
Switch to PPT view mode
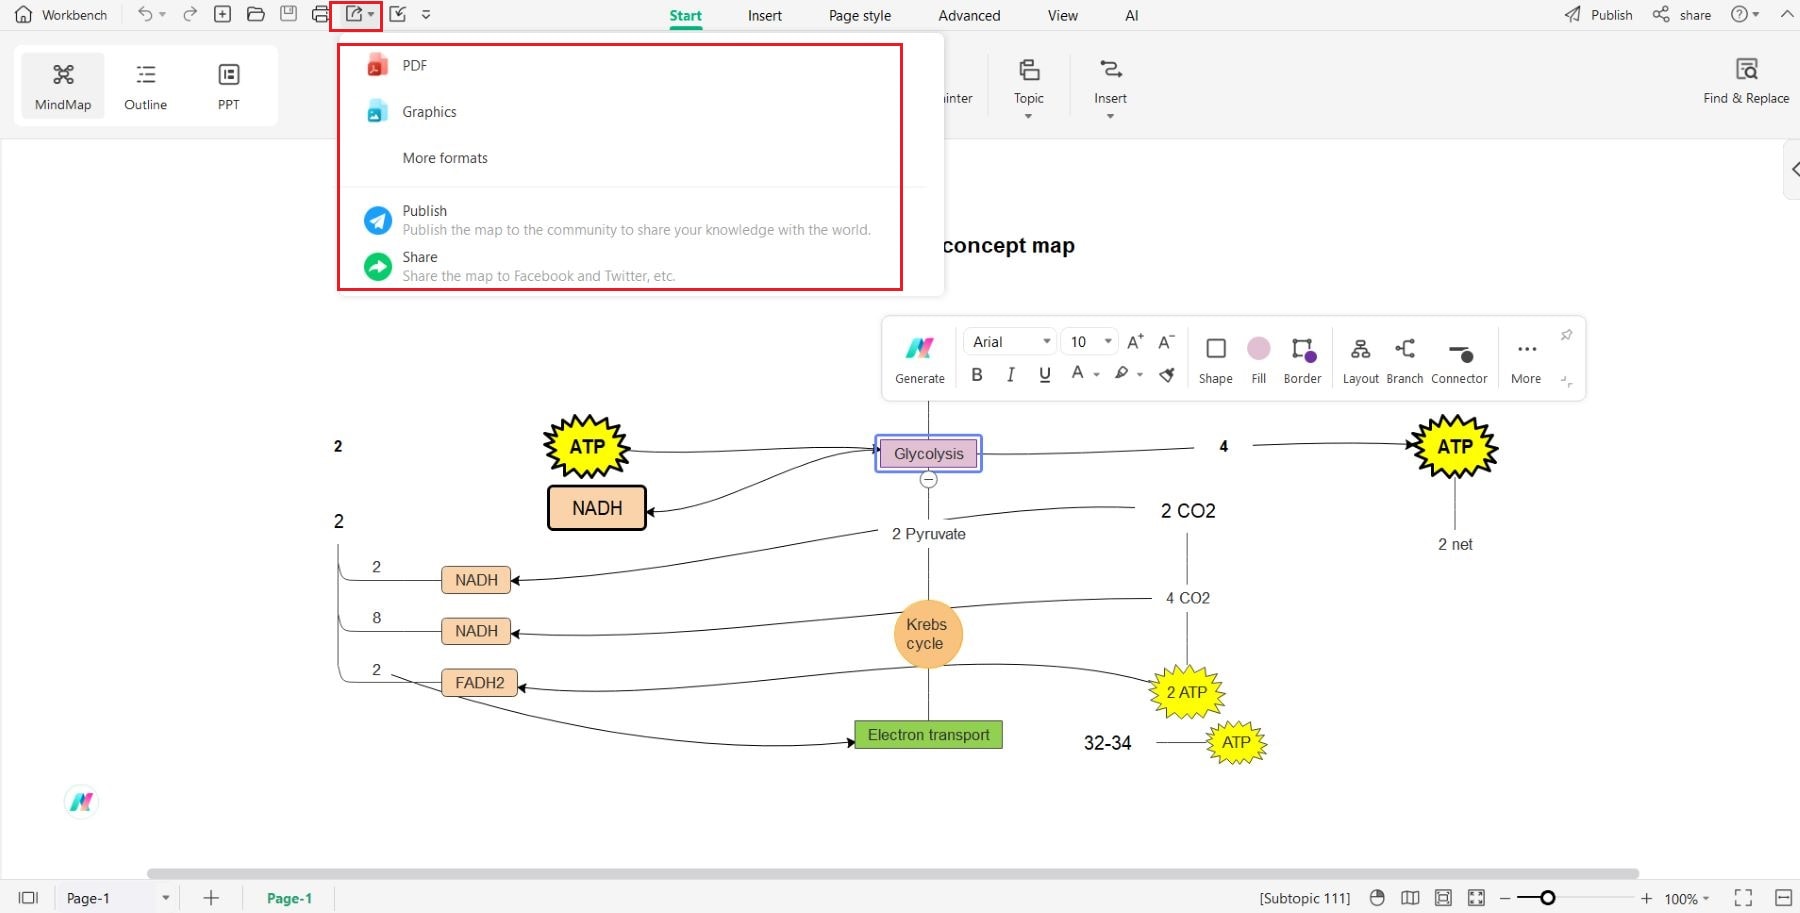pos(229,86)
